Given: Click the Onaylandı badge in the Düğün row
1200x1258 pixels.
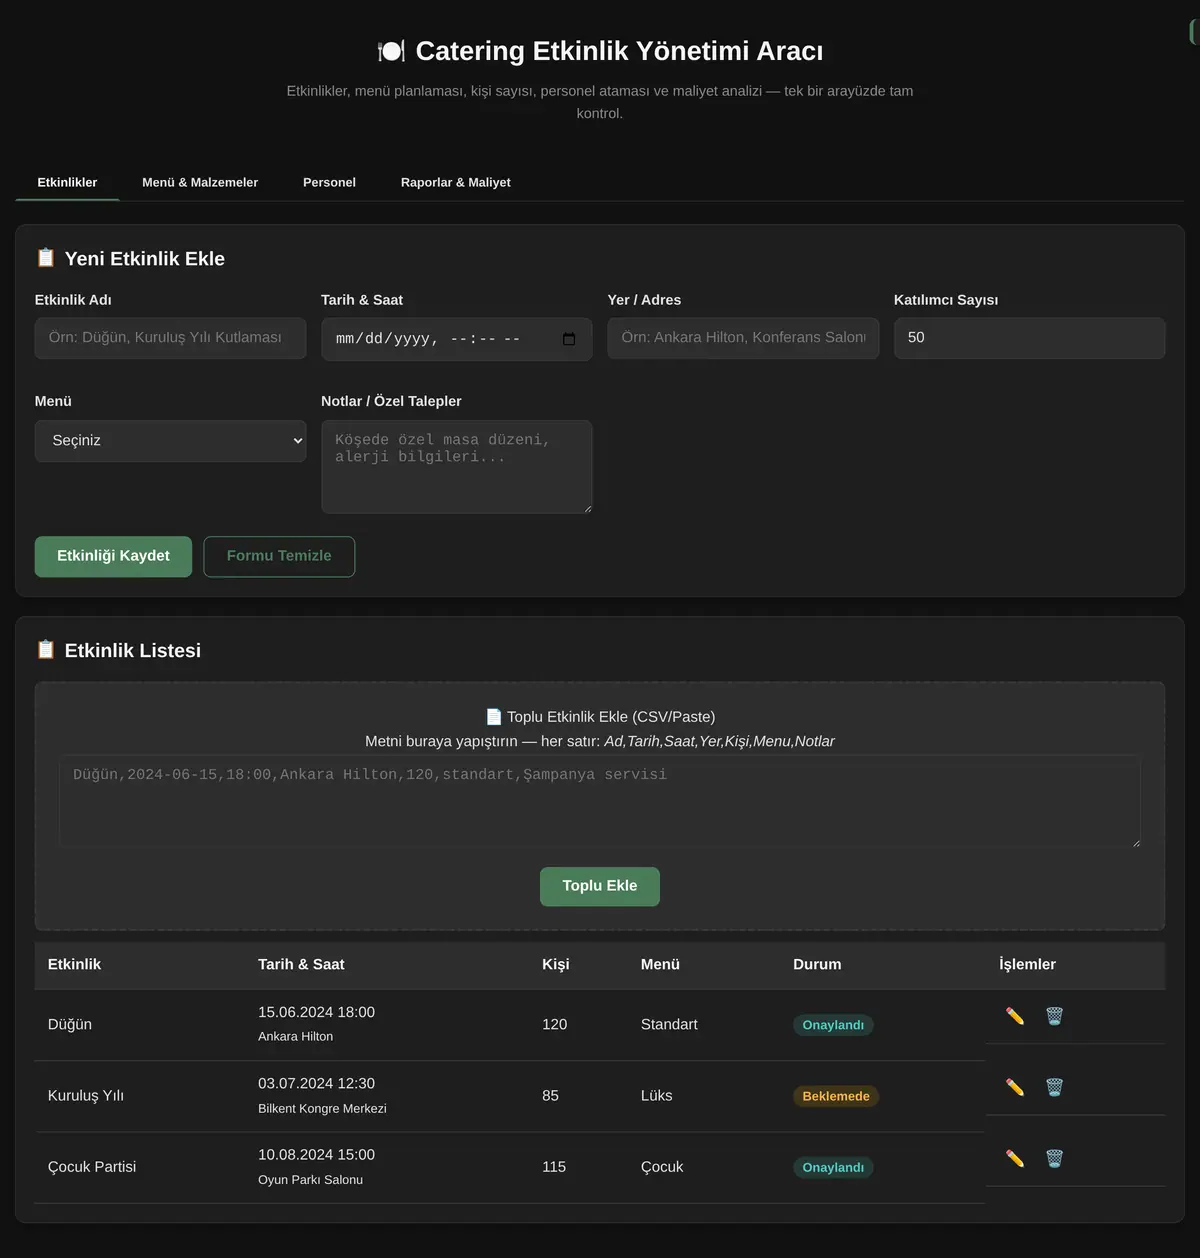Looking at the screenshot, I should coord(833,1025).
